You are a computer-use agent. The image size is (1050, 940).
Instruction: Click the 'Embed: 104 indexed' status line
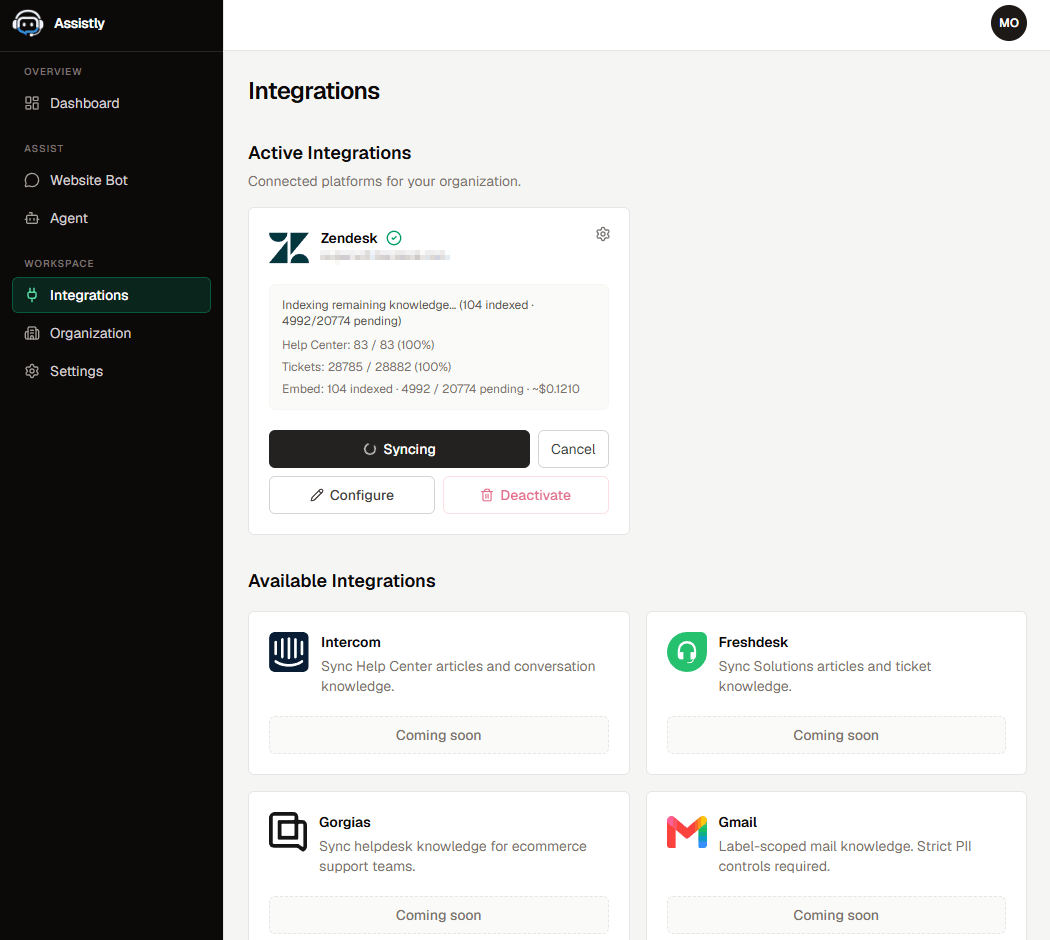[431, 389]
